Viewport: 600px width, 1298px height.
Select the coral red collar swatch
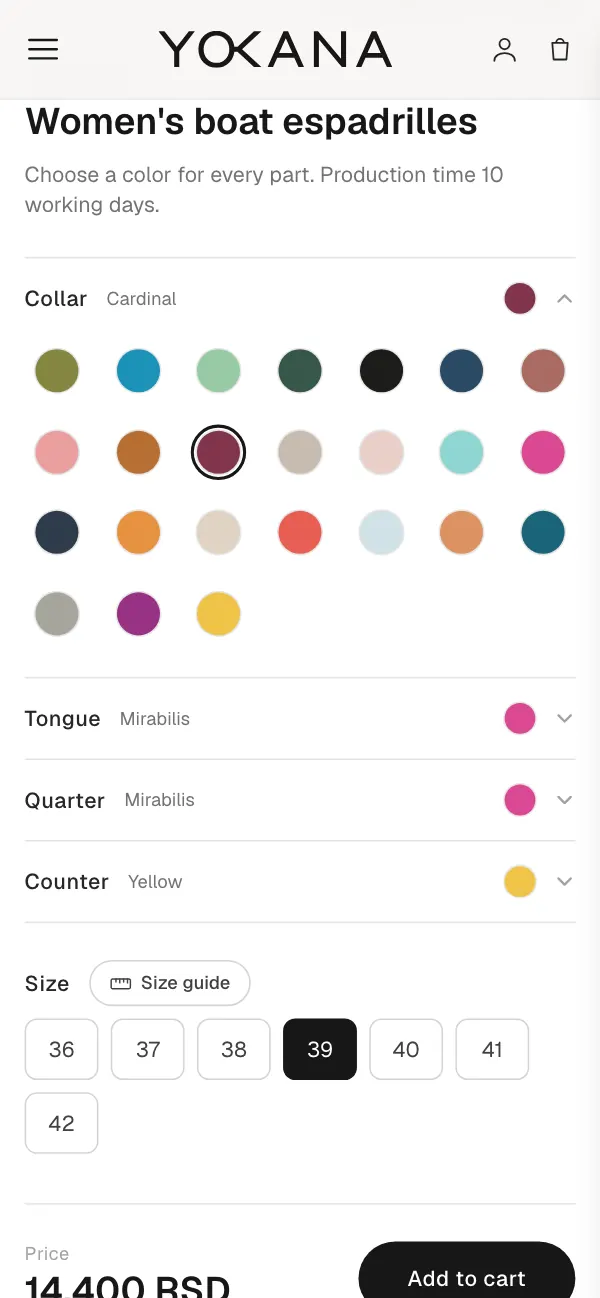[300, 532]
